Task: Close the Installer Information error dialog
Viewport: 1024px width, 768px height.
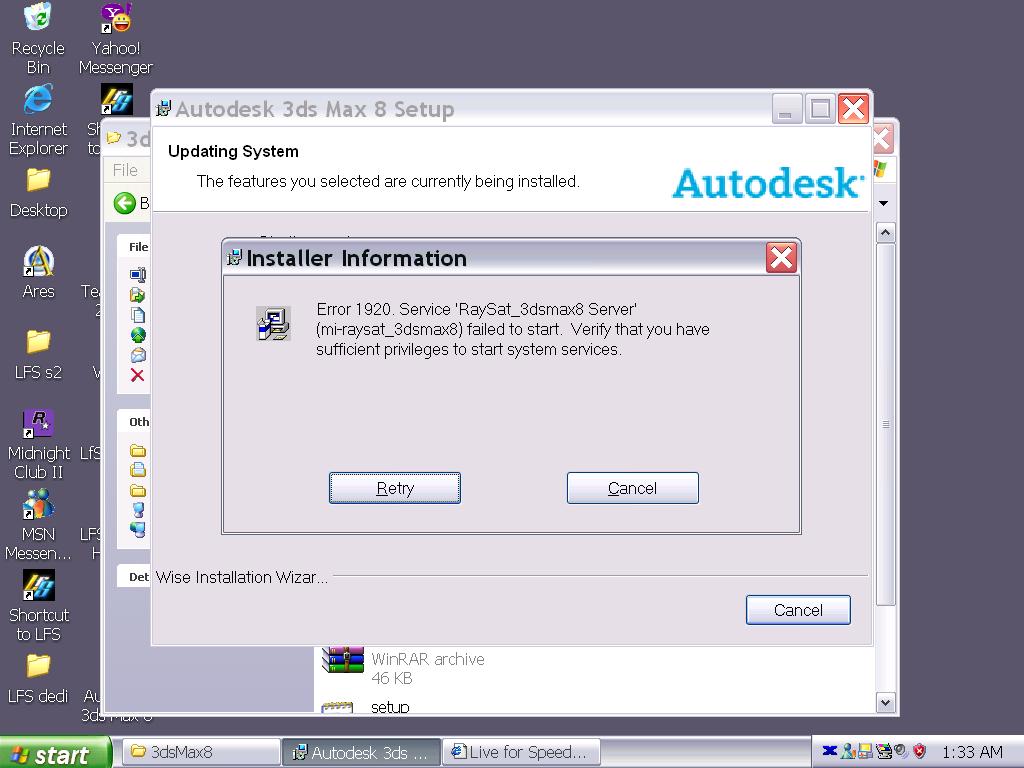Action: pyautogui.click(x=781, y=257)
